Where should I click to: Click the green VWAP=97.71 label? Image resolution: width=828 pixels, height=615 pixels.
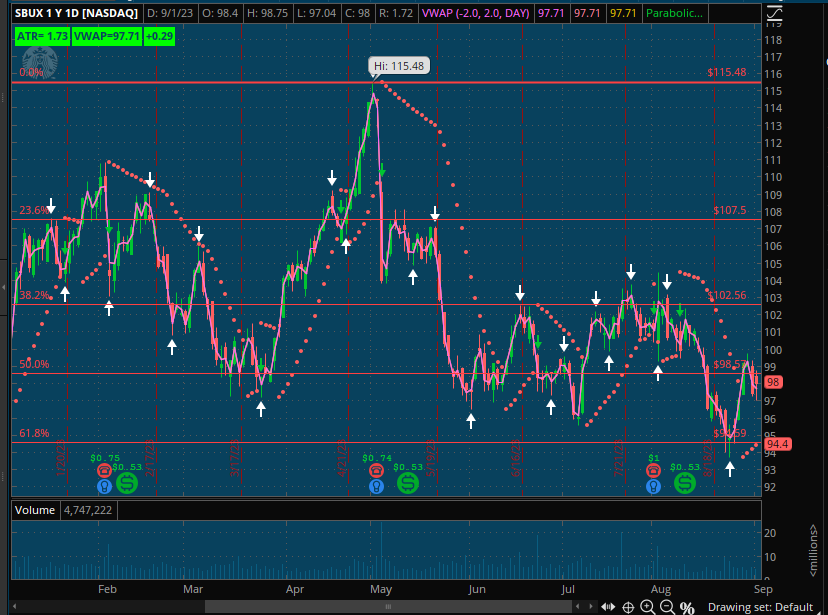106,36
